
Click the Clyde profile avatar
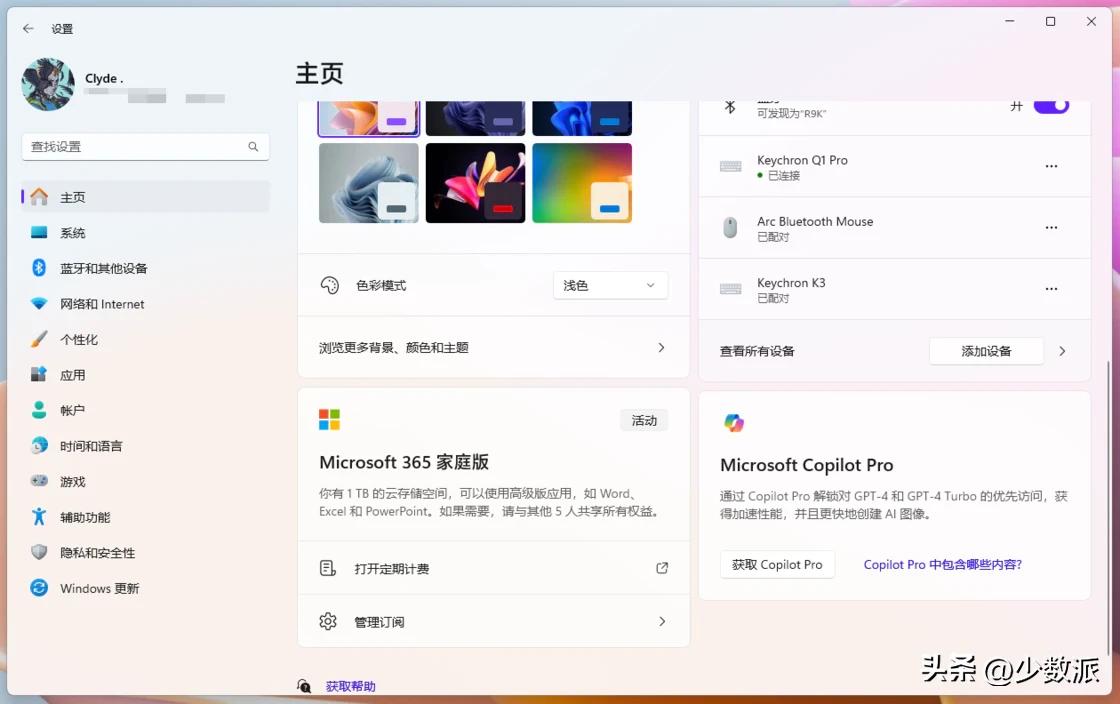pos(48,84)
